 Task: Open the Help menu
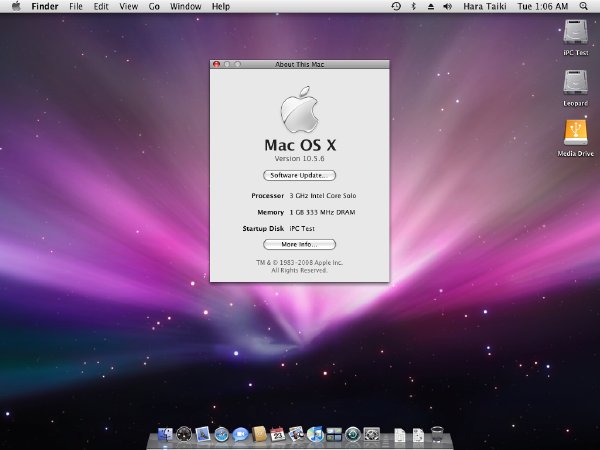(x=221, y=7)
